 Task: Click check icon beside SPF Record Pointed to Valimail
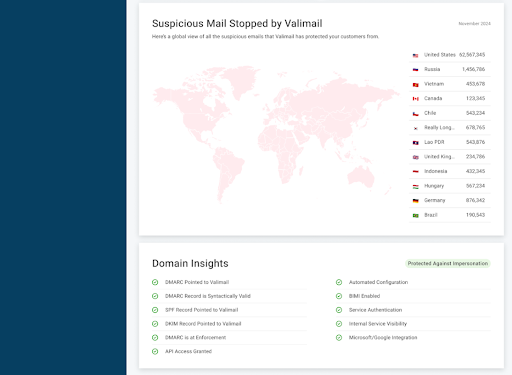(155, 310)
